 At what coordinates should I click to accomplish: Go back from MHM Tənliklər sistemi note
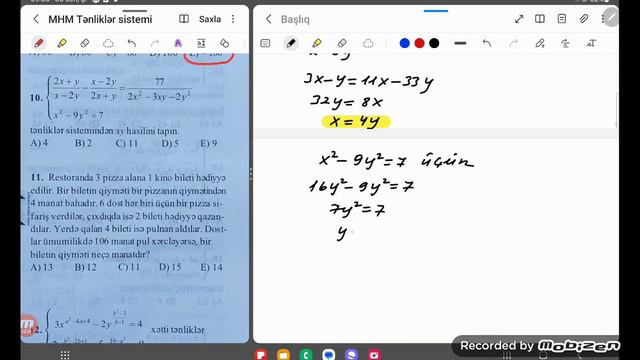[36, 19]
